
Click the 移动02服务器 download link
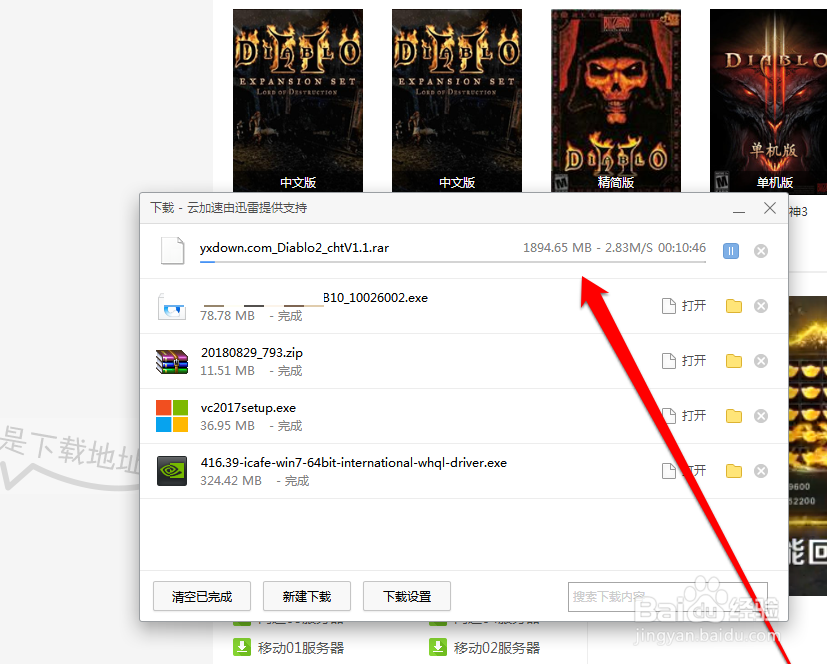496,648
